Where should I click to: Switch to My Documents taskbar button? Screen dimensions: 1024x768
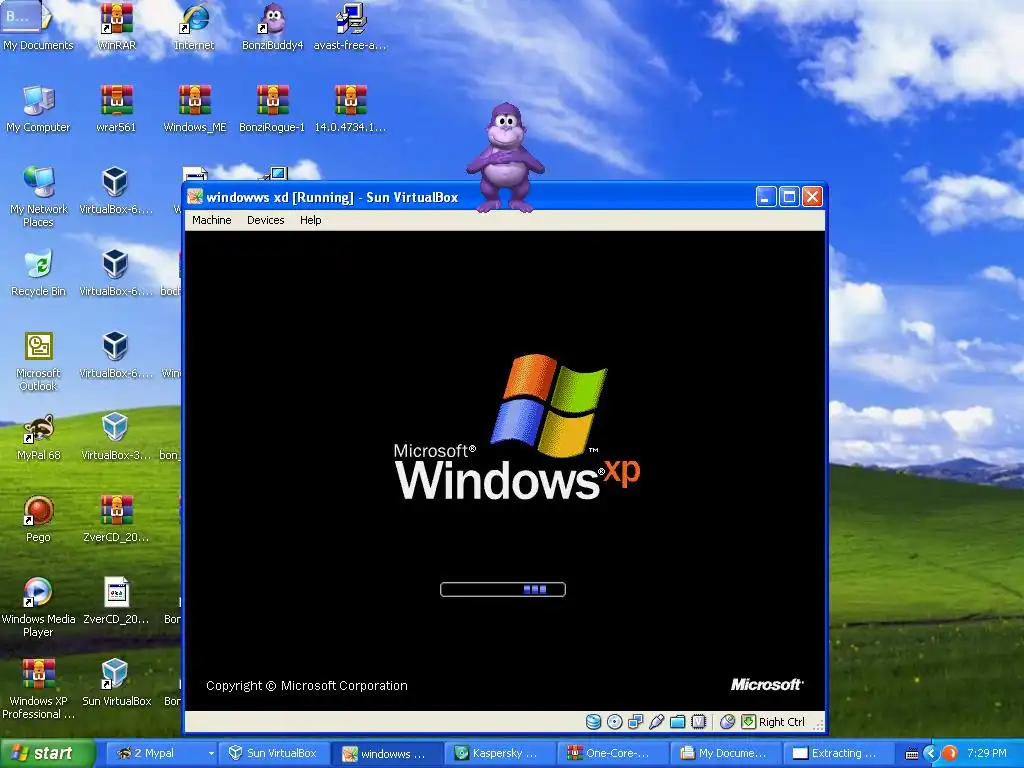point(724,753)
